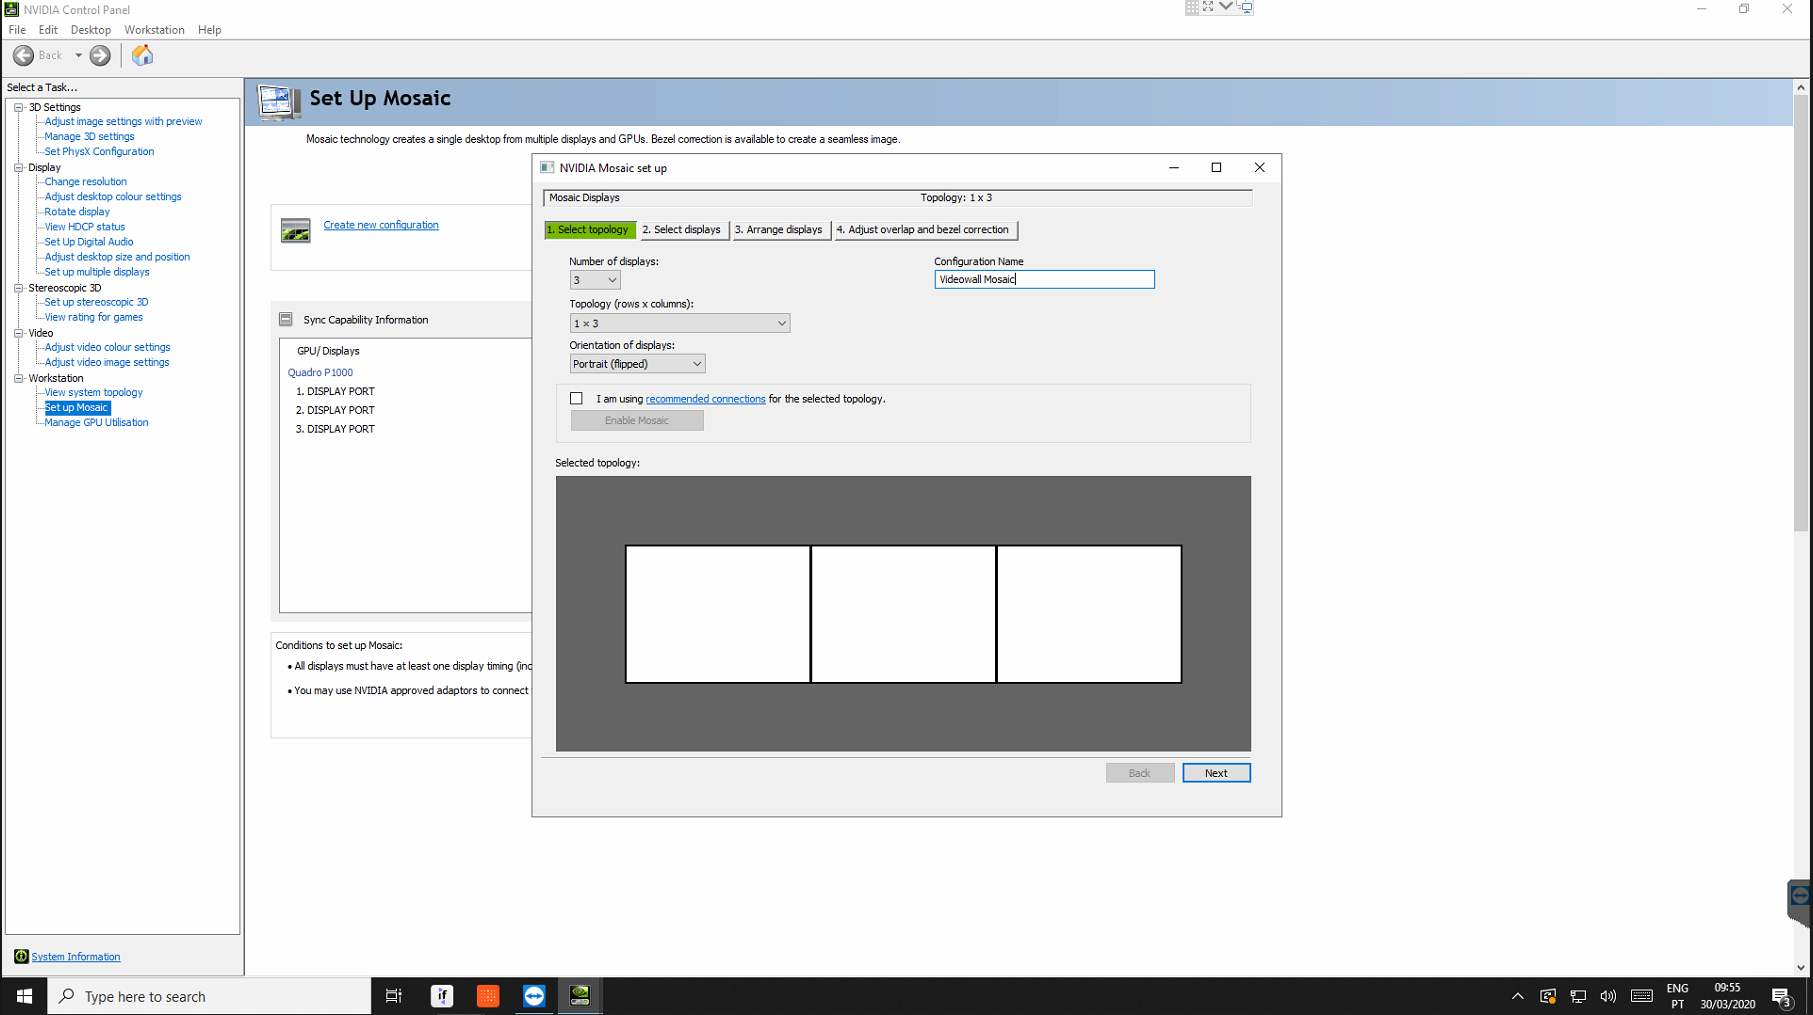Open the NVIDIA Control Panel taskbar icon
The image size is (1813, 1015).
pyautogui.click(x=580, y=996)
